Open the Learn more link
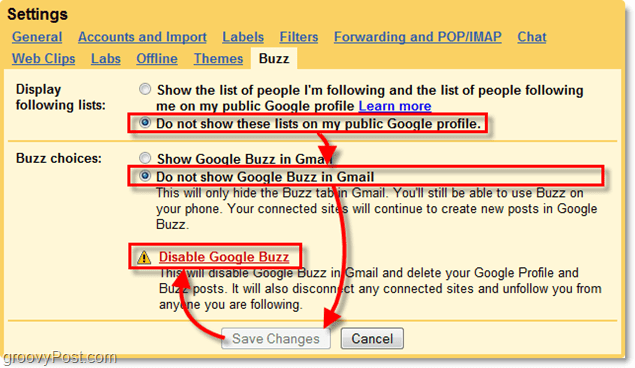635x368 pixels. click(395, 106)
